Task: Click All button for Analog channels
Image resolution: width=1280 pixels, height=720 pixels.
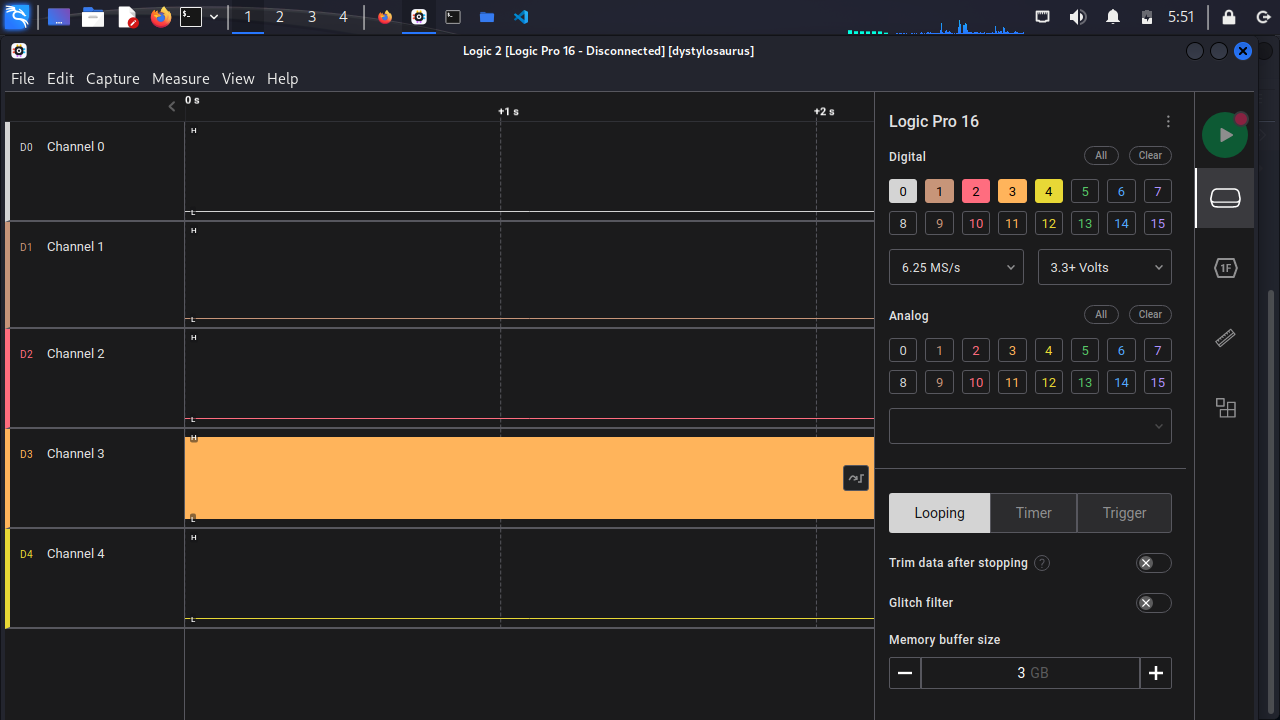Action: tap(1100, 314)
